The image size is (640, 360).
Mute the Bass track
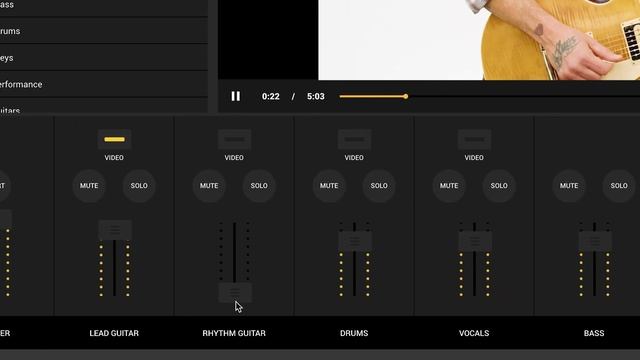[569, 186]
